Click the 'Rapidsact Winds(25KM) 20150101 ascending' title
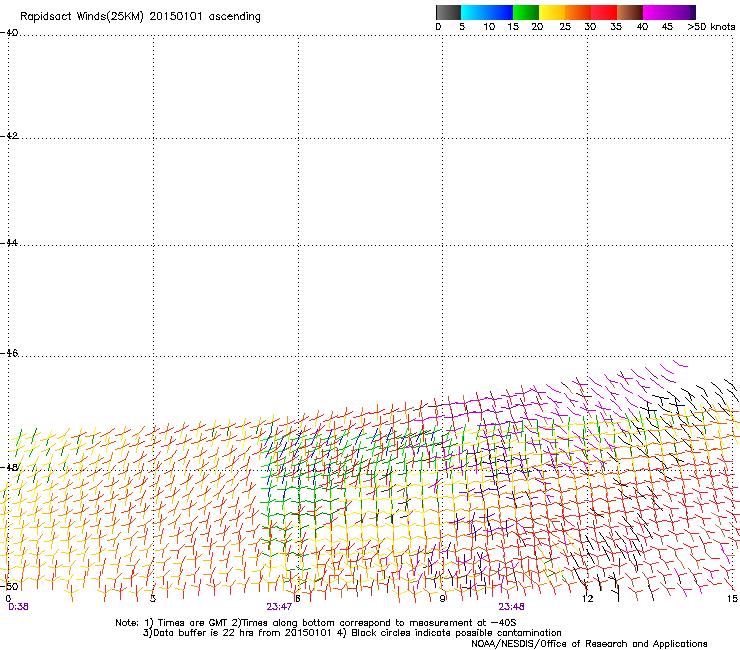 140,17
